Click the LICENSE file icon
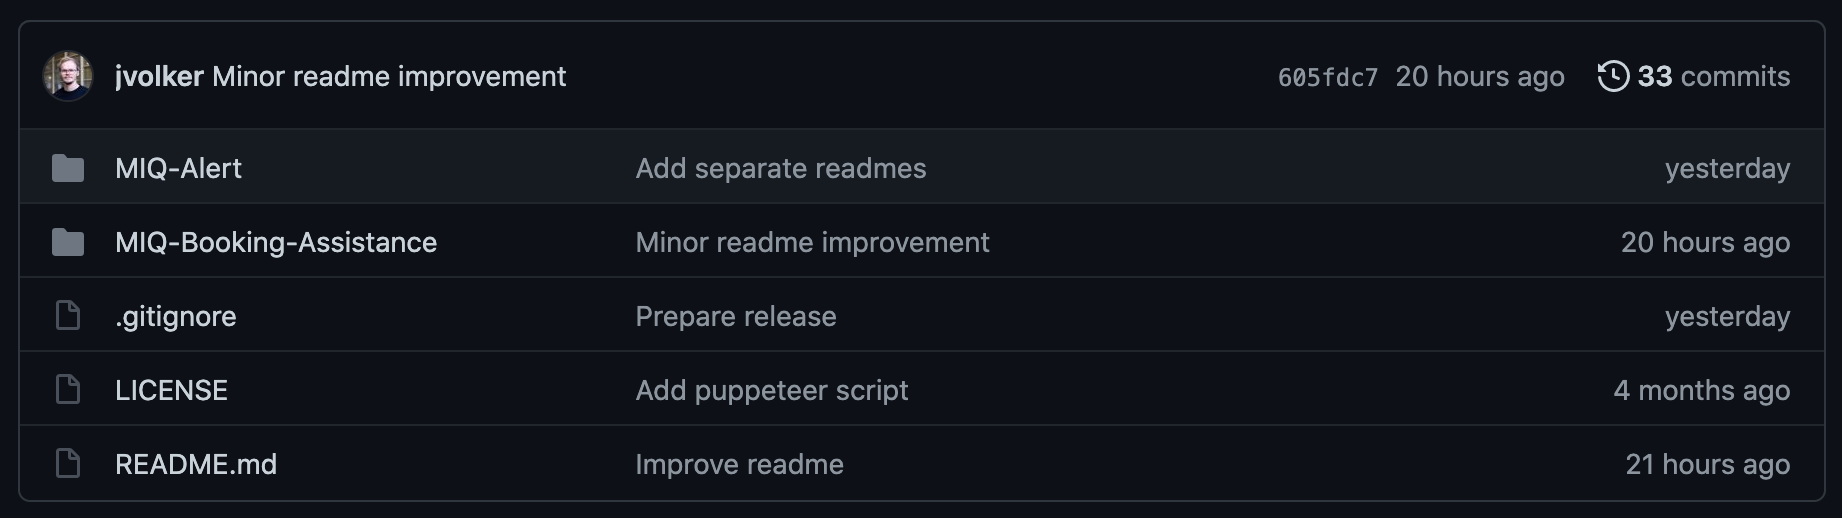Screen dimensions: 1842x518 [68, 390]
